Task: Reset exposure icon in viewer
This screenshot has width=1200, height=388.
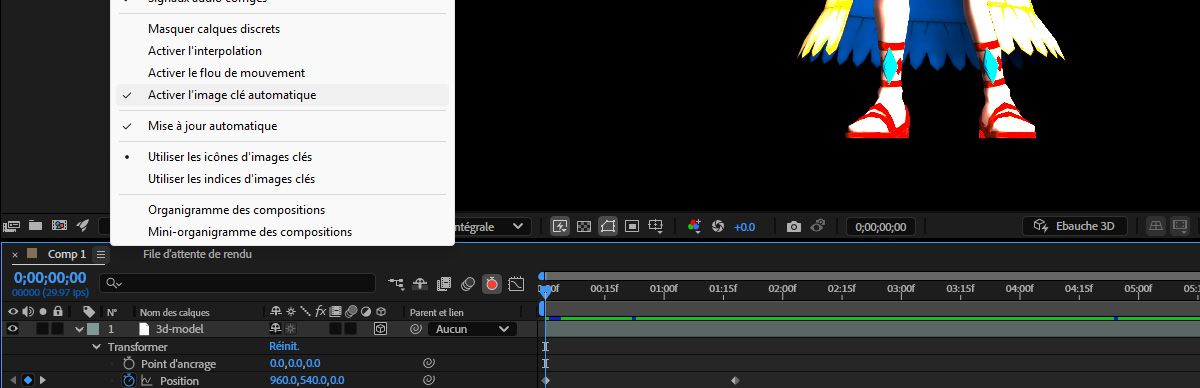Action: click(717, 226)
